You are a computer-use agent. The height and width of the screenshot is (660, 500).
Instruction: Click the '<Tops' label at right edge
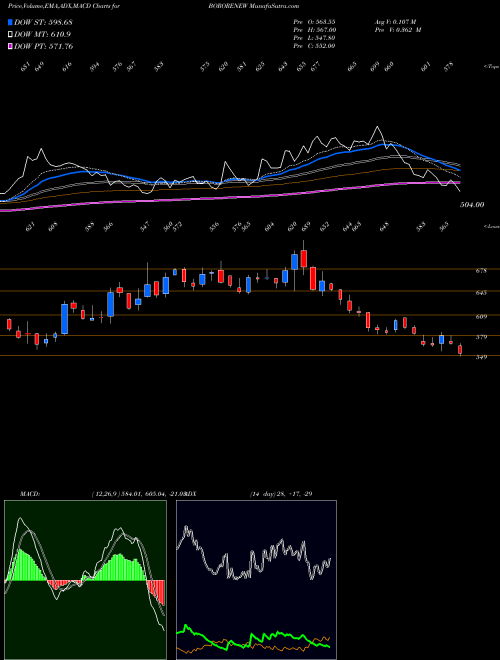pos(492,67)
